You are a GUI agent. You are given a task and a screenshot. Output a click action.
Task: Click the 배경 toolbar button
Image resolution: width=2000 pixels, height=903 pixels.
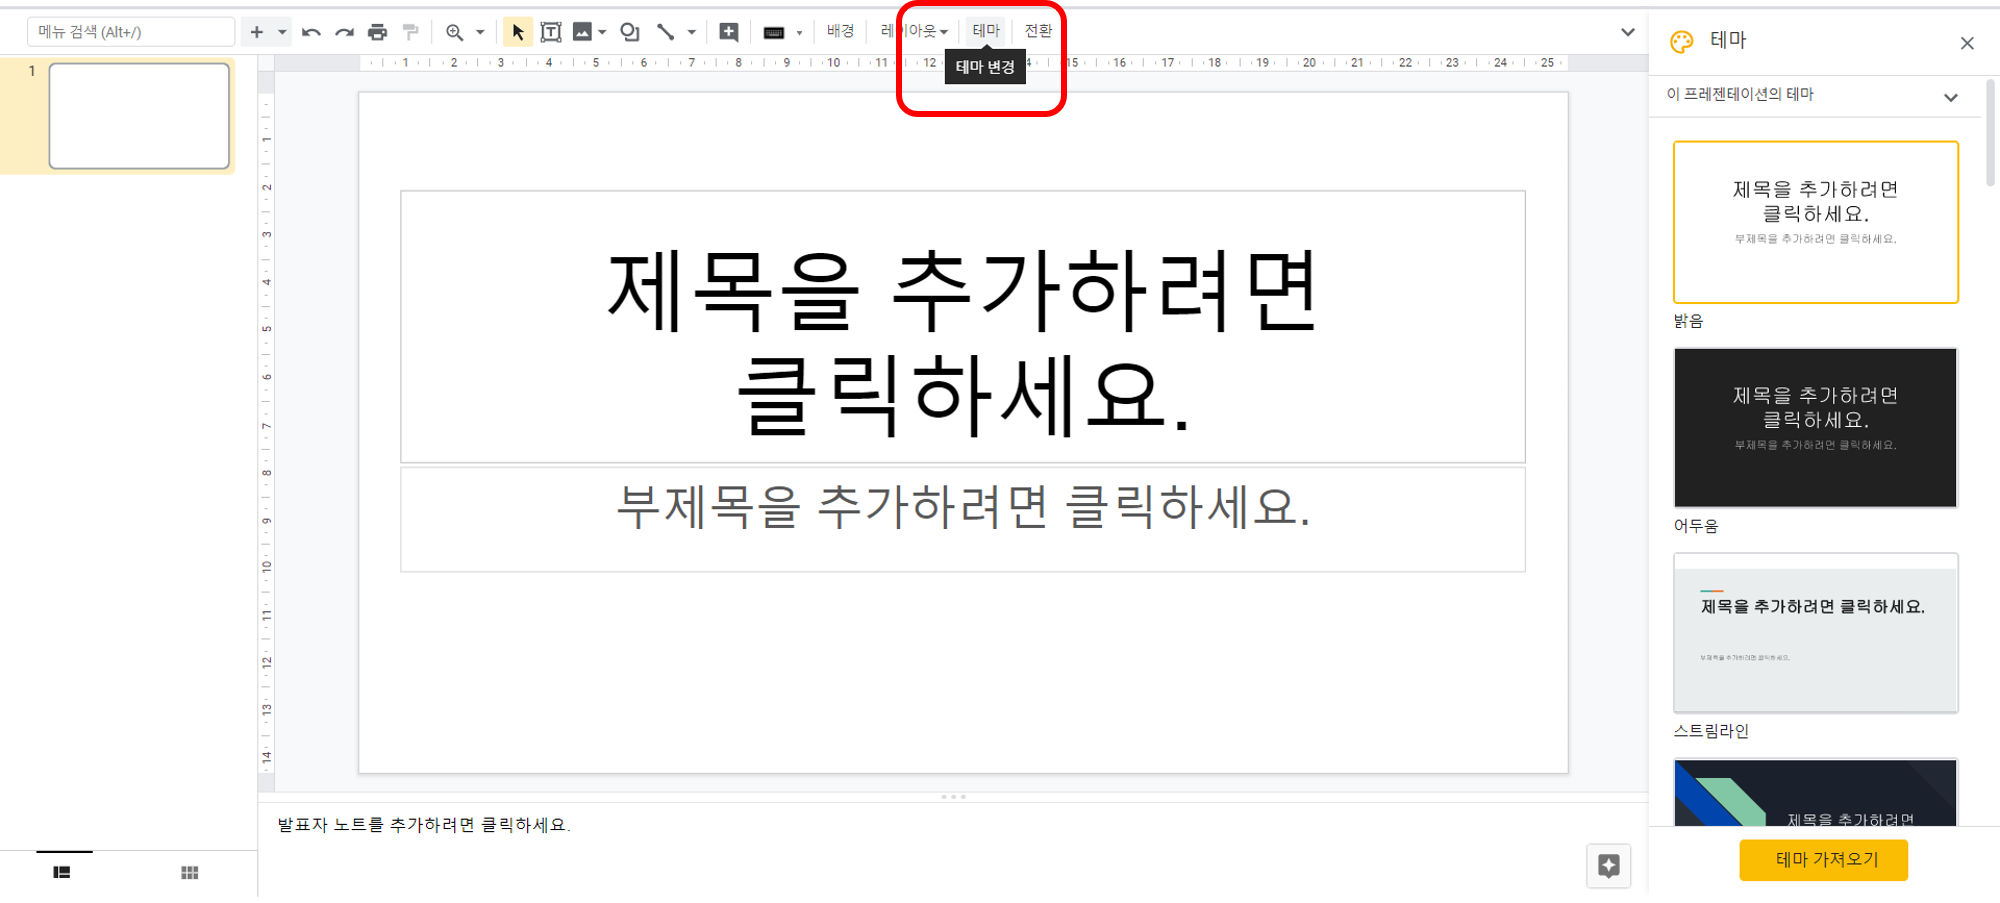(840, 31)
